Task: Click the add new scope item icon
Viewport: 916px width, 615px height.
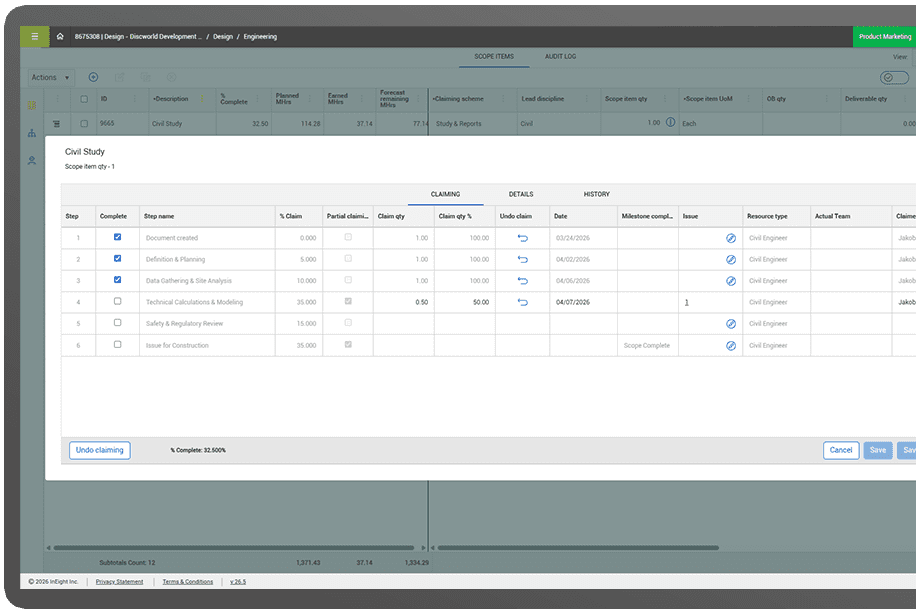Action: coord(92,77)
